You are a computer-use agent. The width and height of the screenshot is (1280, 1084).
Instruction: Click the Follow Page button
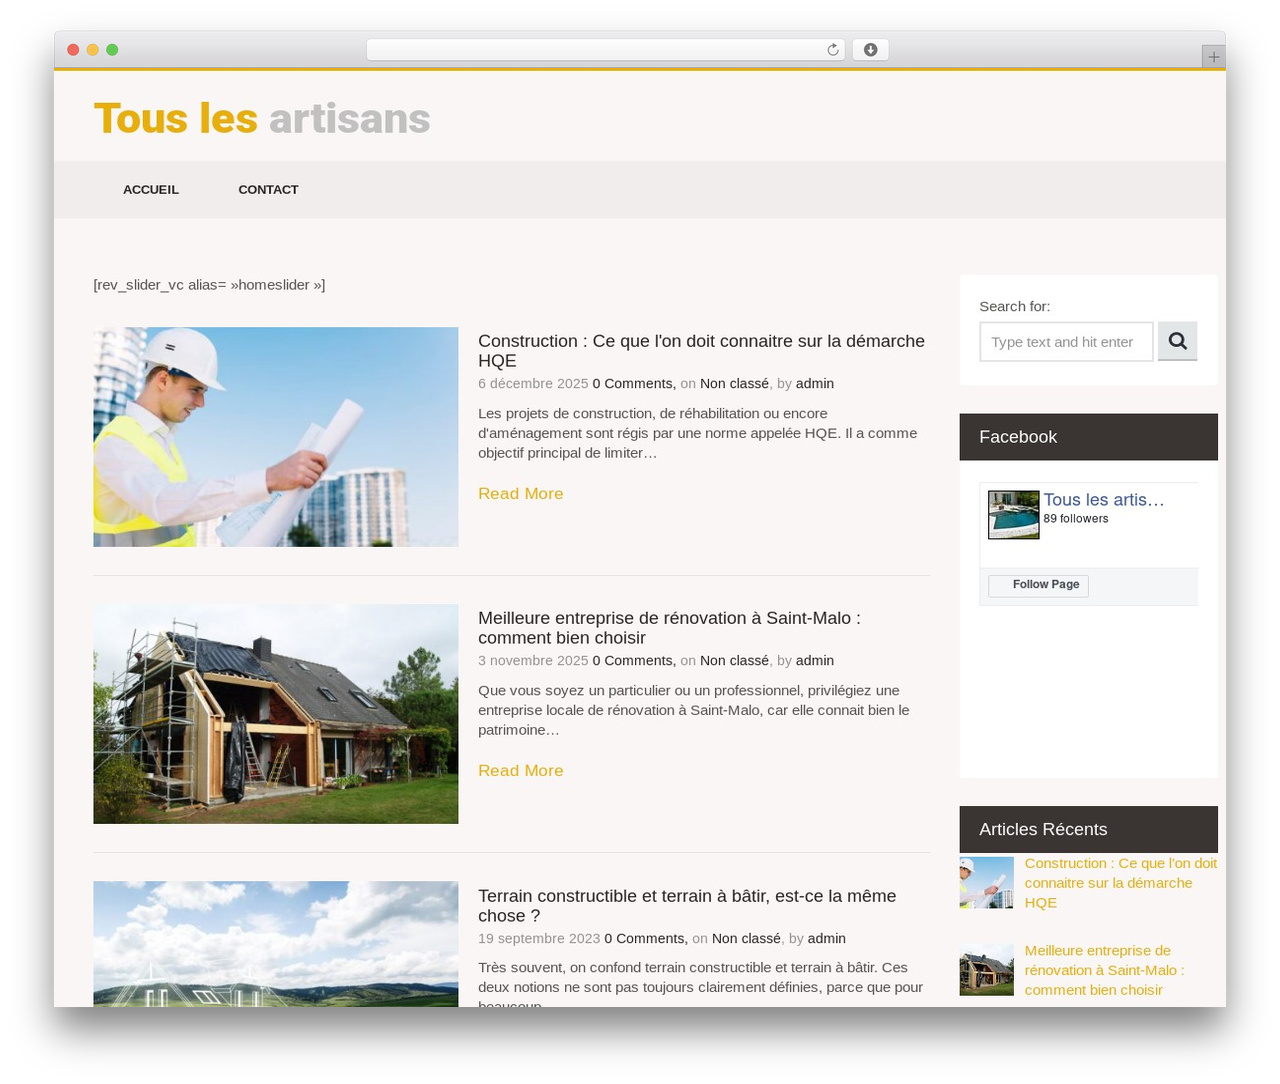(1038, 586)
